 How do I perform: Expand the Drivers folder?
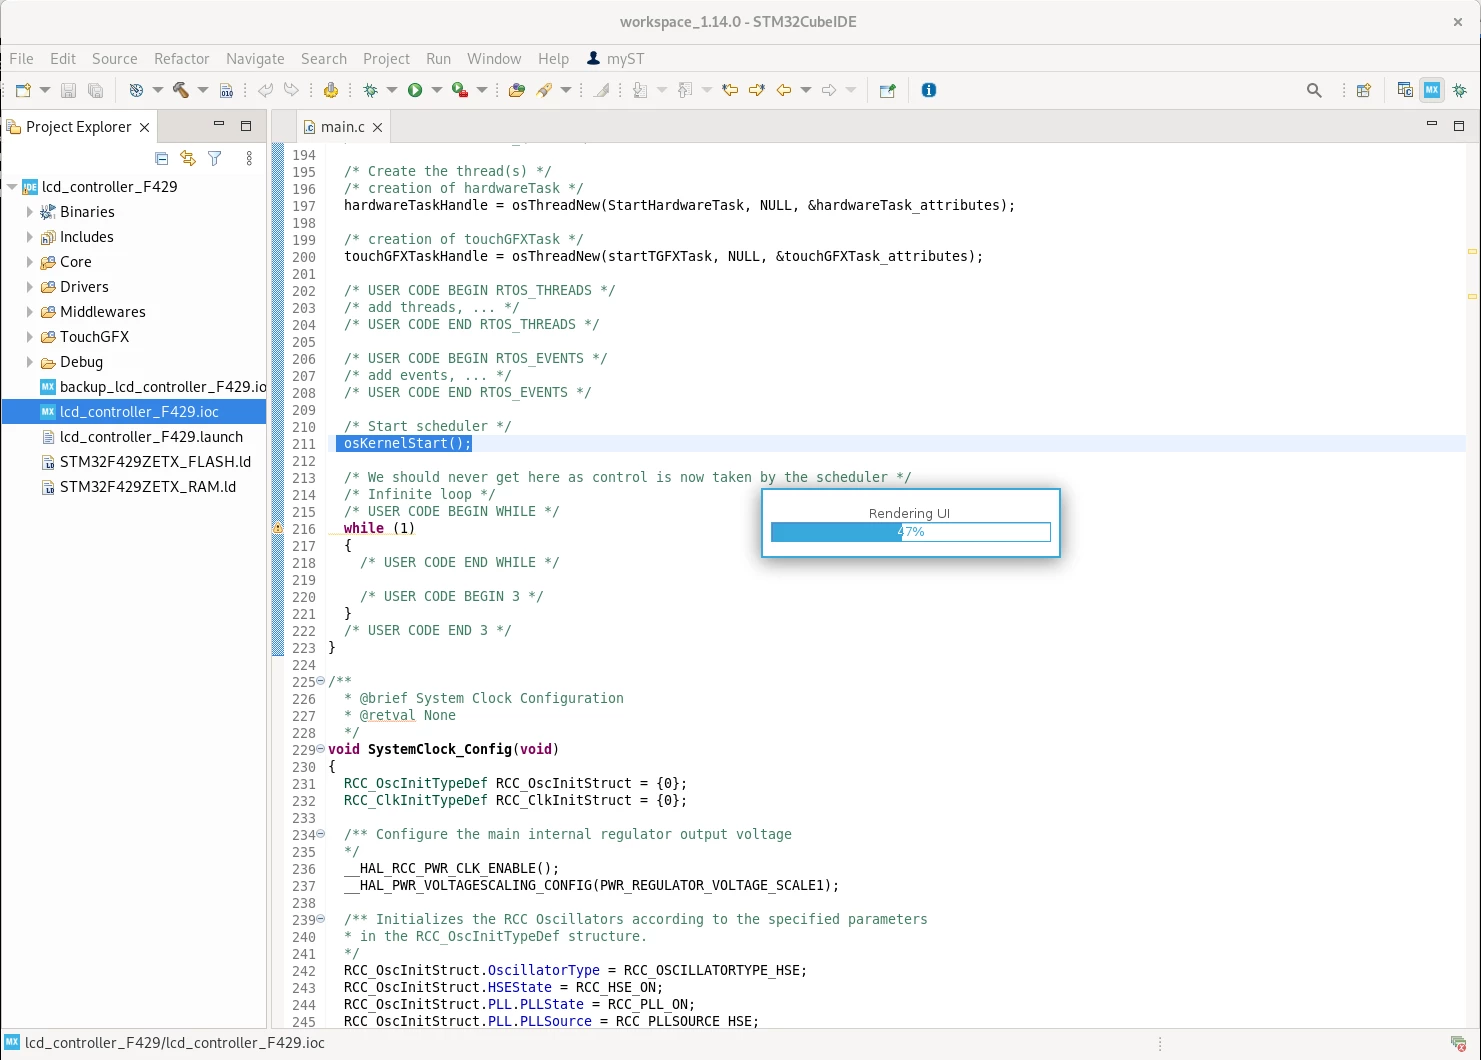[30, 287]
